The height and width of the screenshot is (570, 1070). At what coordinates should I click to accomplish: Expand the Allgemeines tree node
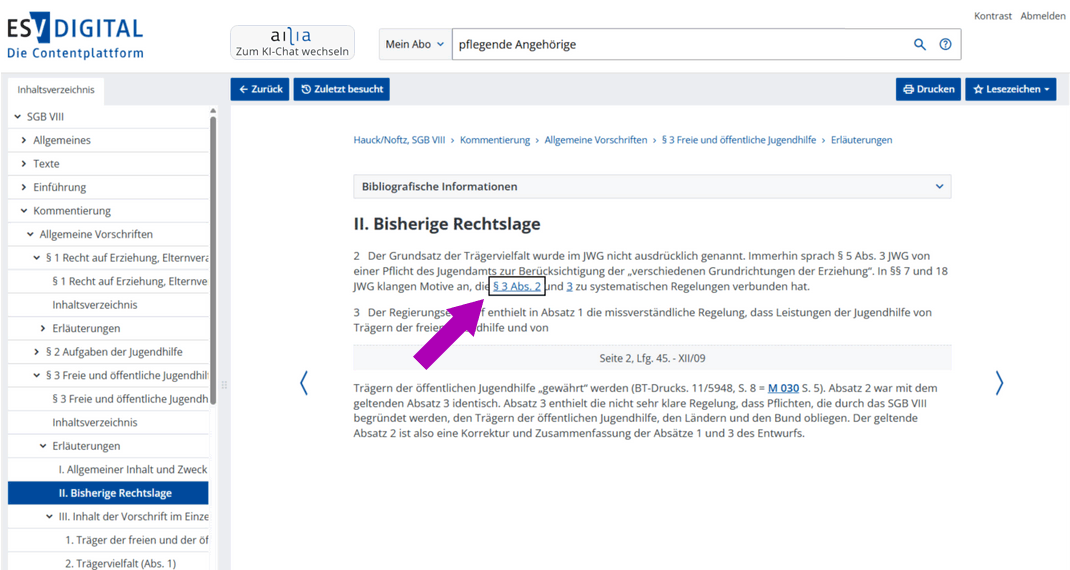tap(24, 140)
